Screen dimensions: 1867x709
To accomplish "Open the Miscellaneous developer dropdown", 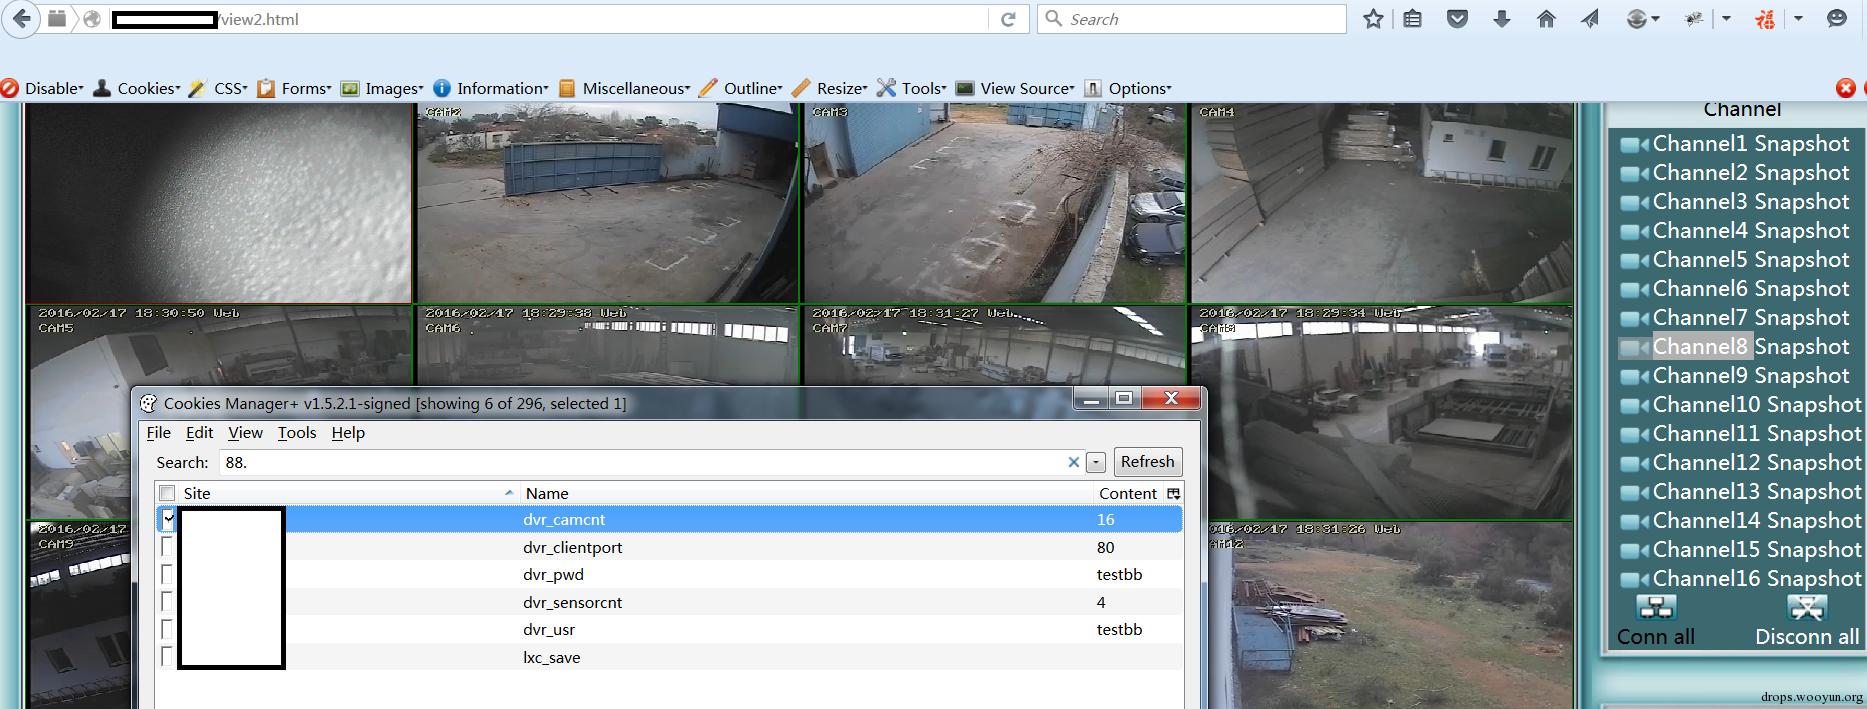I will (625, 88).
